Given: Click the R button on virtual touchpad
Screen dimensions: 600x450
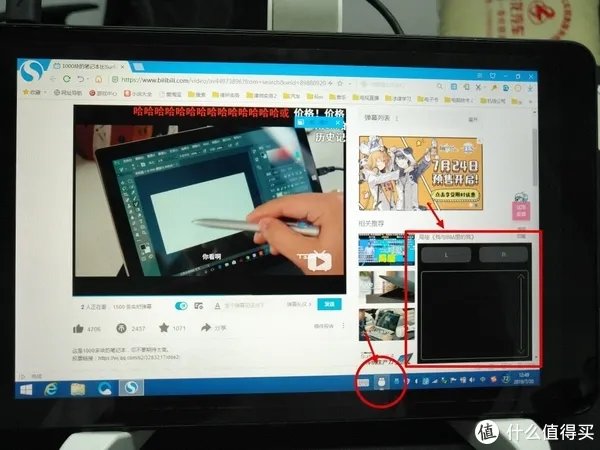Looking at the screenshot, I should click(504, 254).
